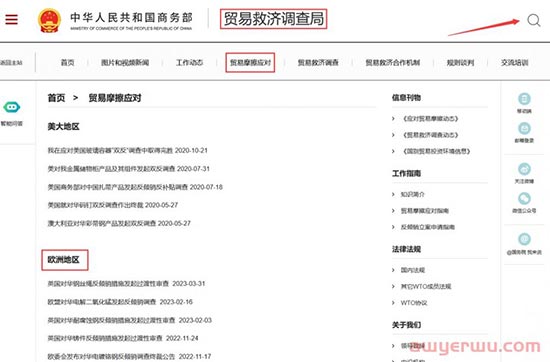Open 《国别贸易投资环境信息》 publication link
Viewport: 550px width, 362px height.
[x=436, y=151]
